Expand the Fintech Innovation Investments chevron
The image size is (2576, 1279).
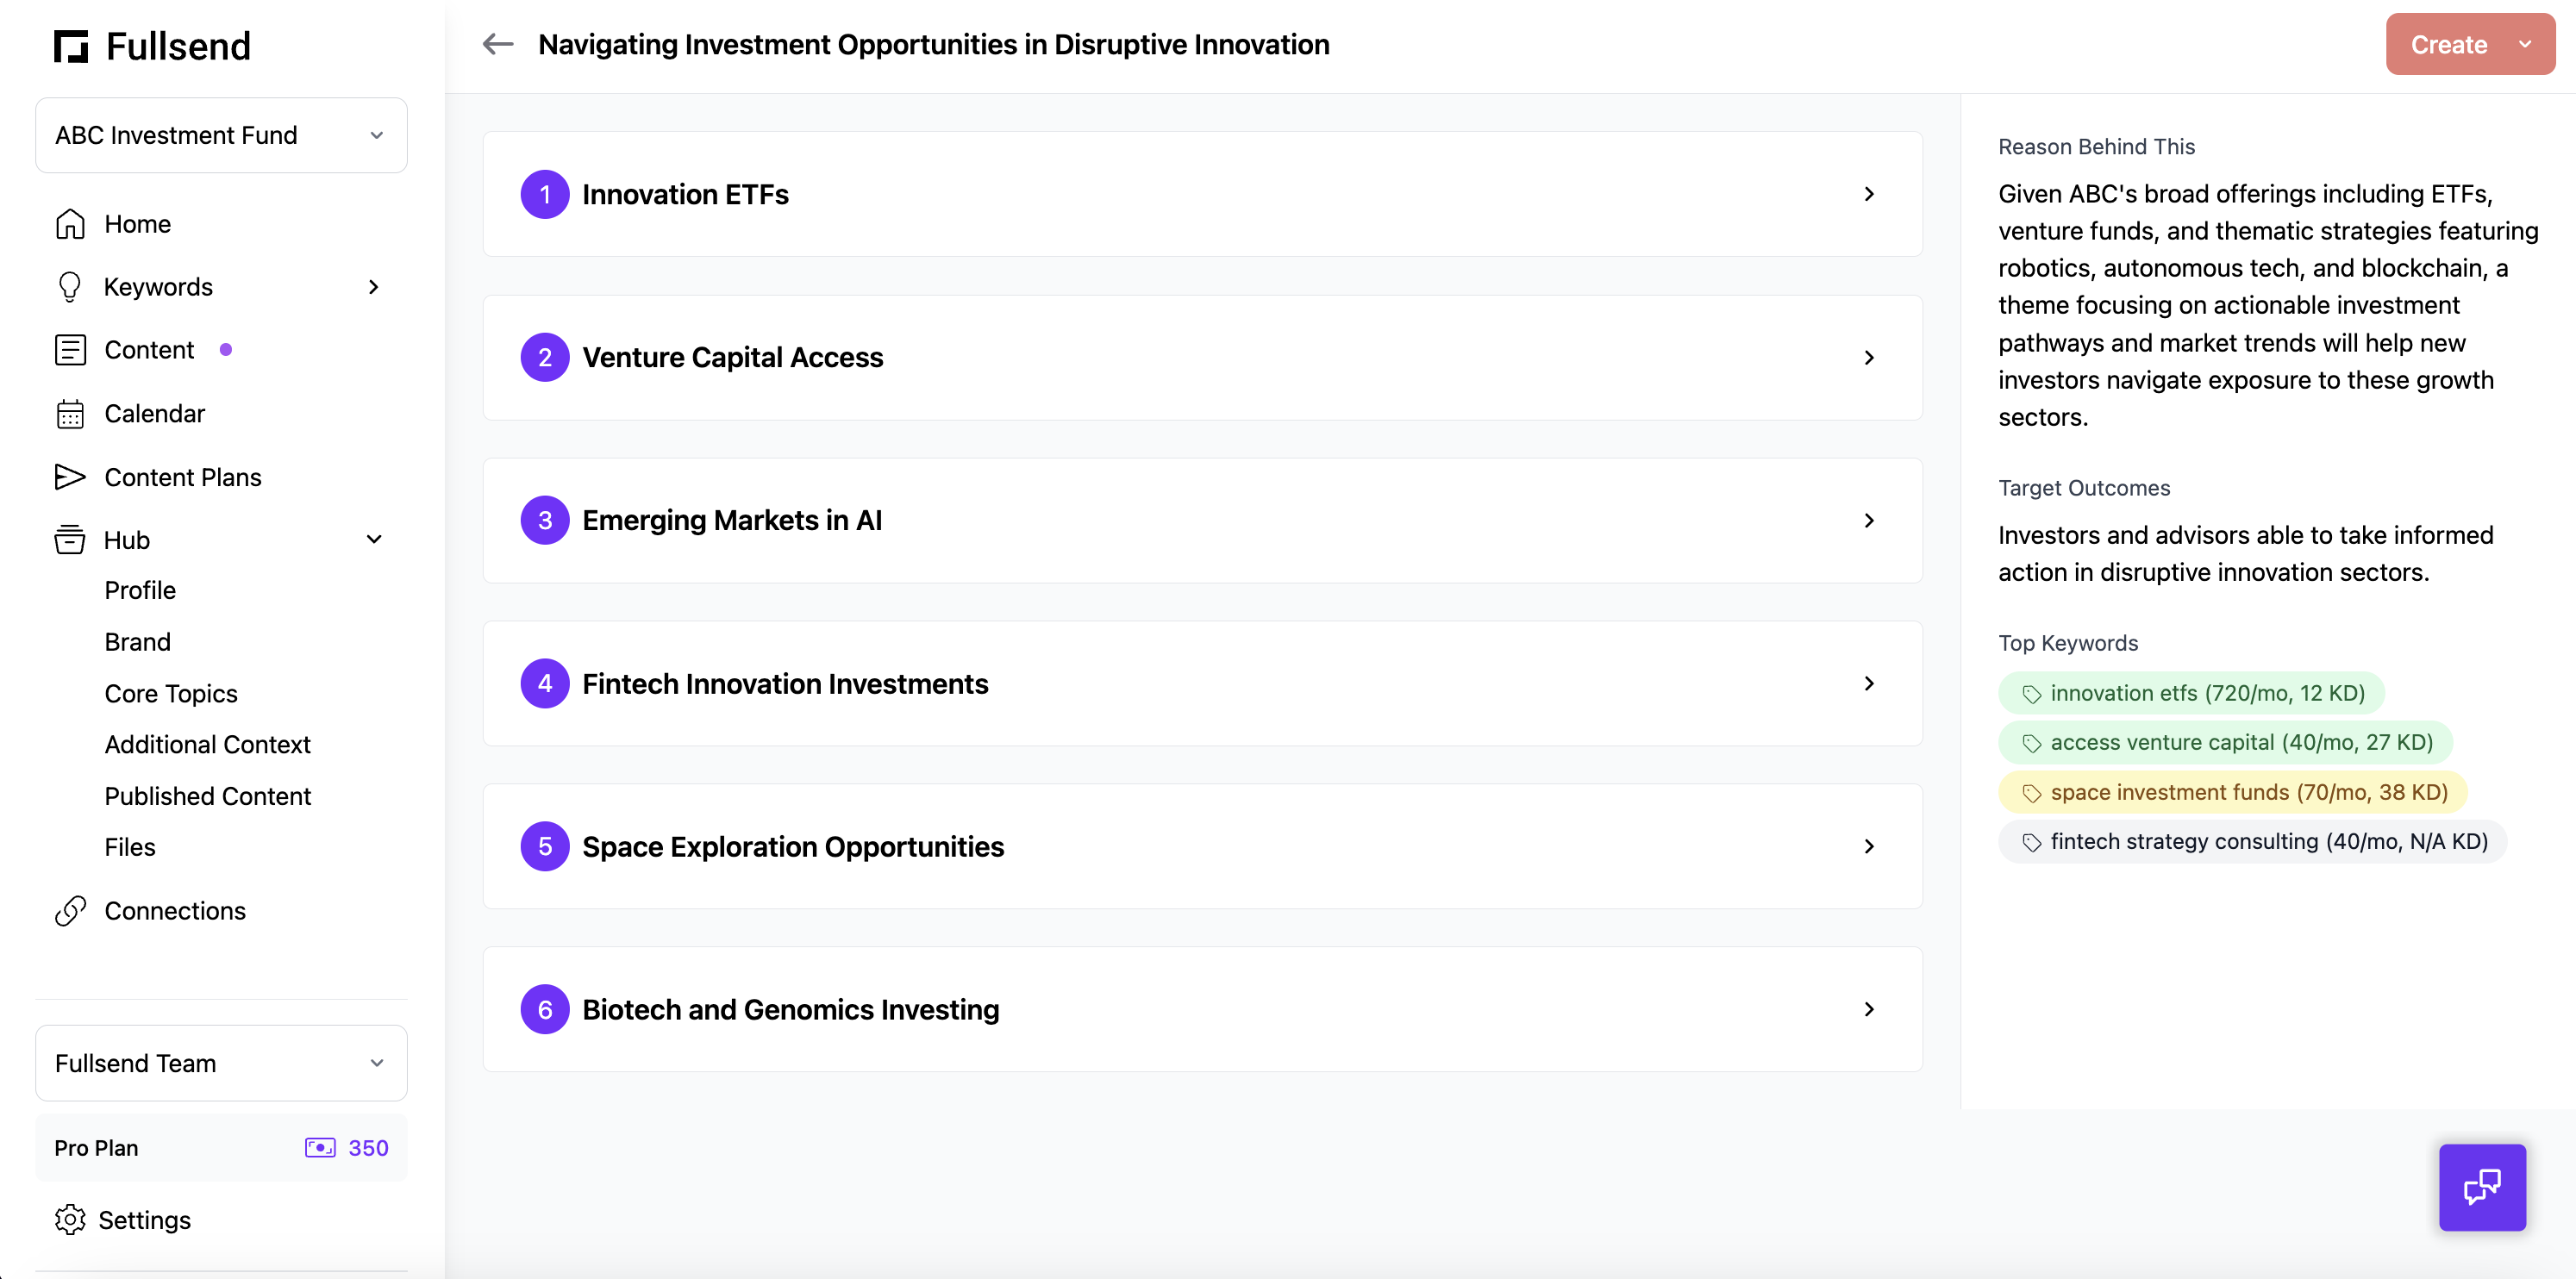[x=1869, y=683]
